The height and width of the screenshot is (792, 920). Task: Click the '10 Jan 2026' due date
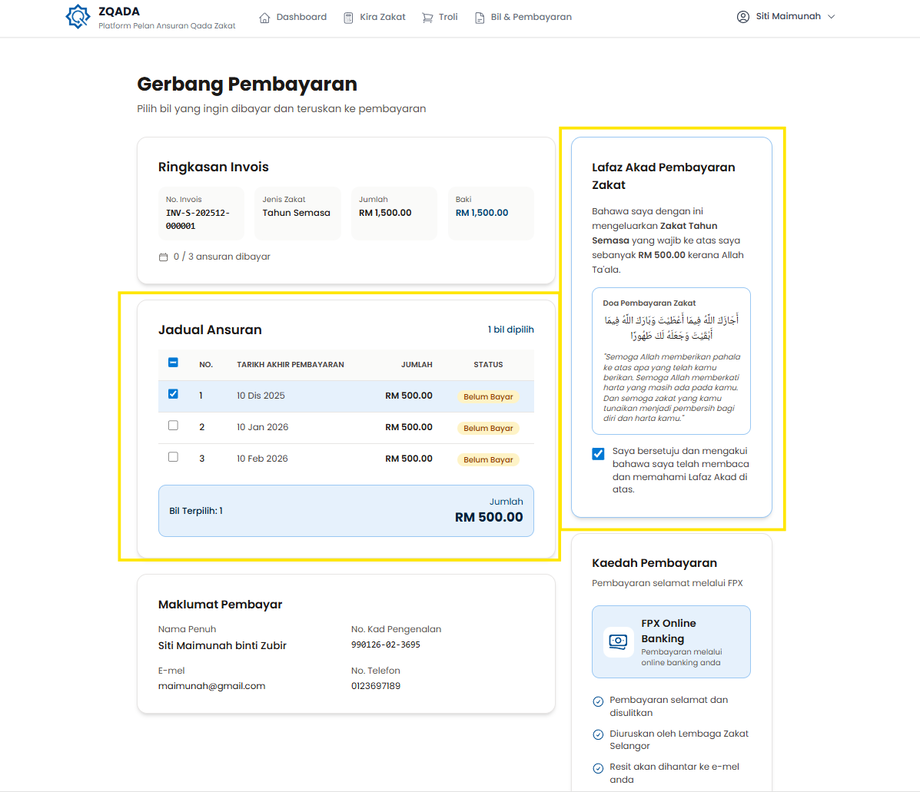pyautogui.click(x=262, y=427)
